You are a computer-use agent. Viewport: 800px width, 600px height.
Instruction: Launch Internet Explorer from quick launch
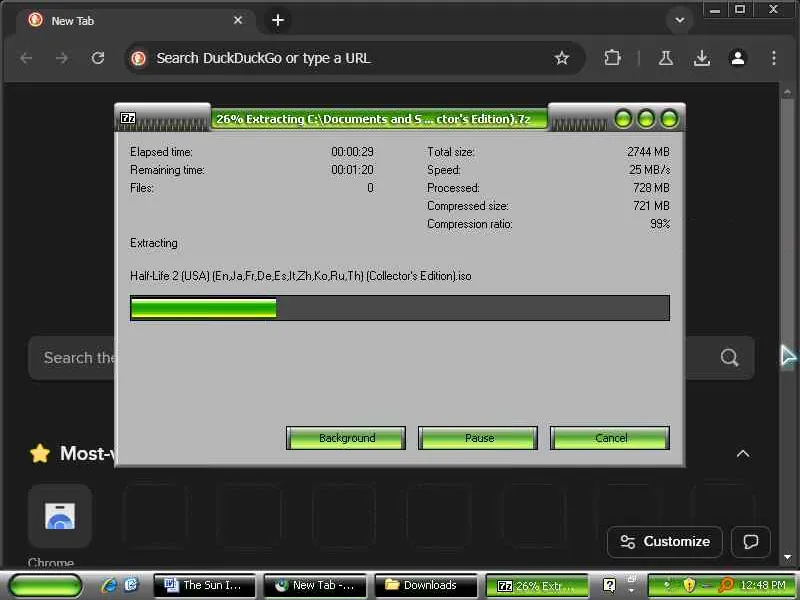[109, 585]
